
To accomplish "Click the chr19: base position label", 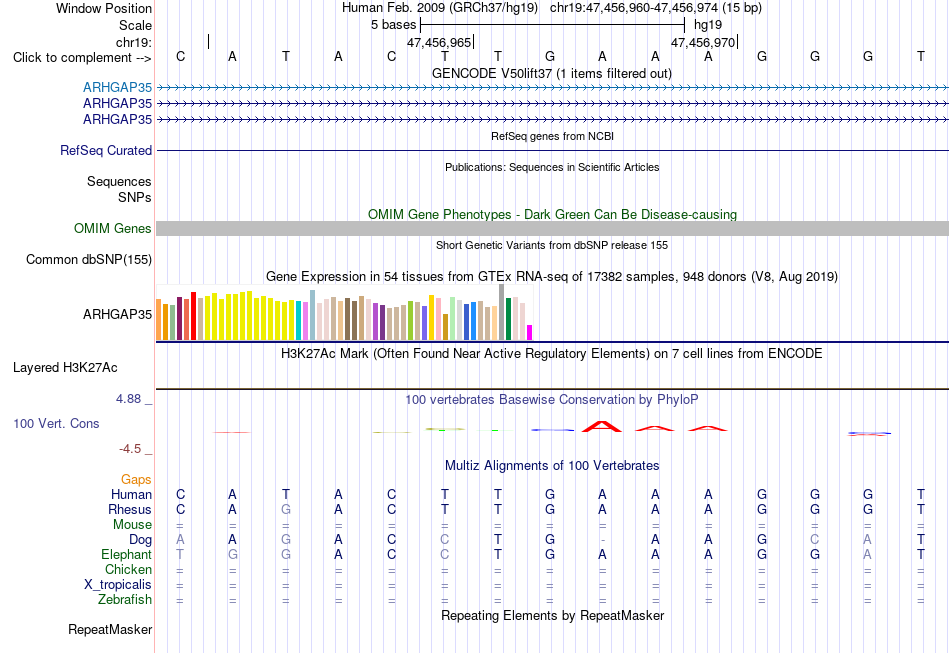I will pyautogui.click(x=134, y=42).
